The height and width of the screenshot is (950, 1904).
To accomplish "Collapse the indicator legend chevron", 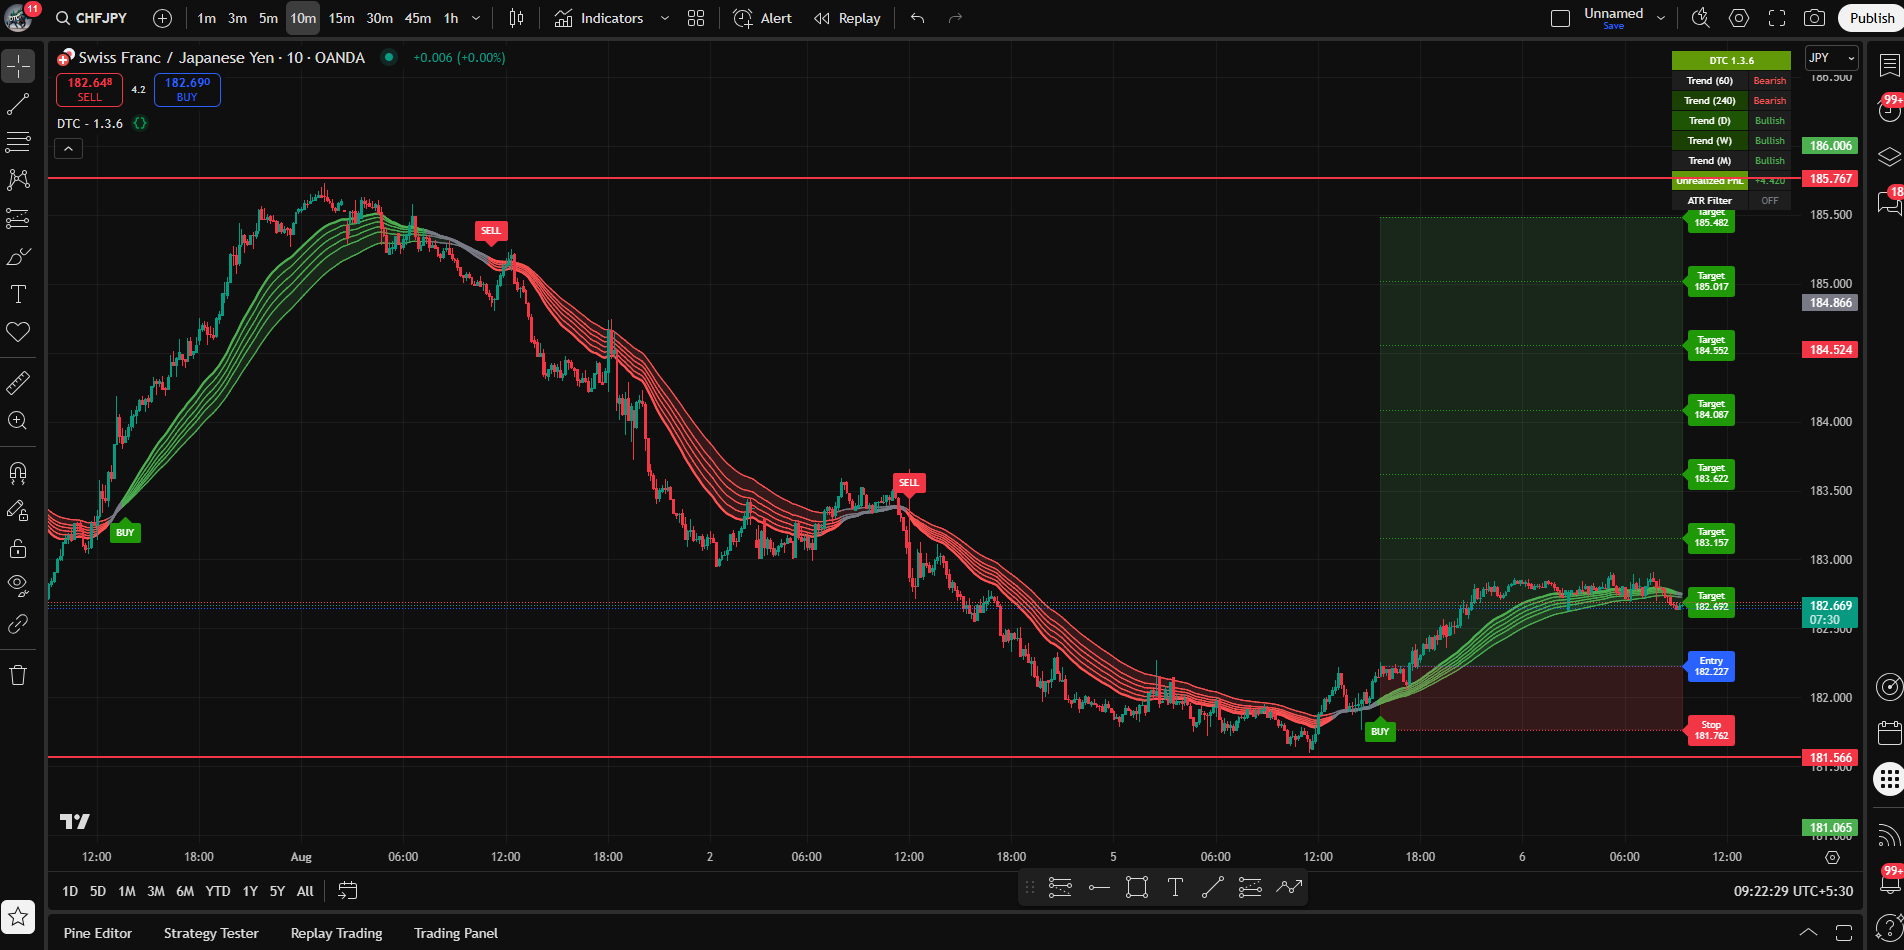I will 68,149.
